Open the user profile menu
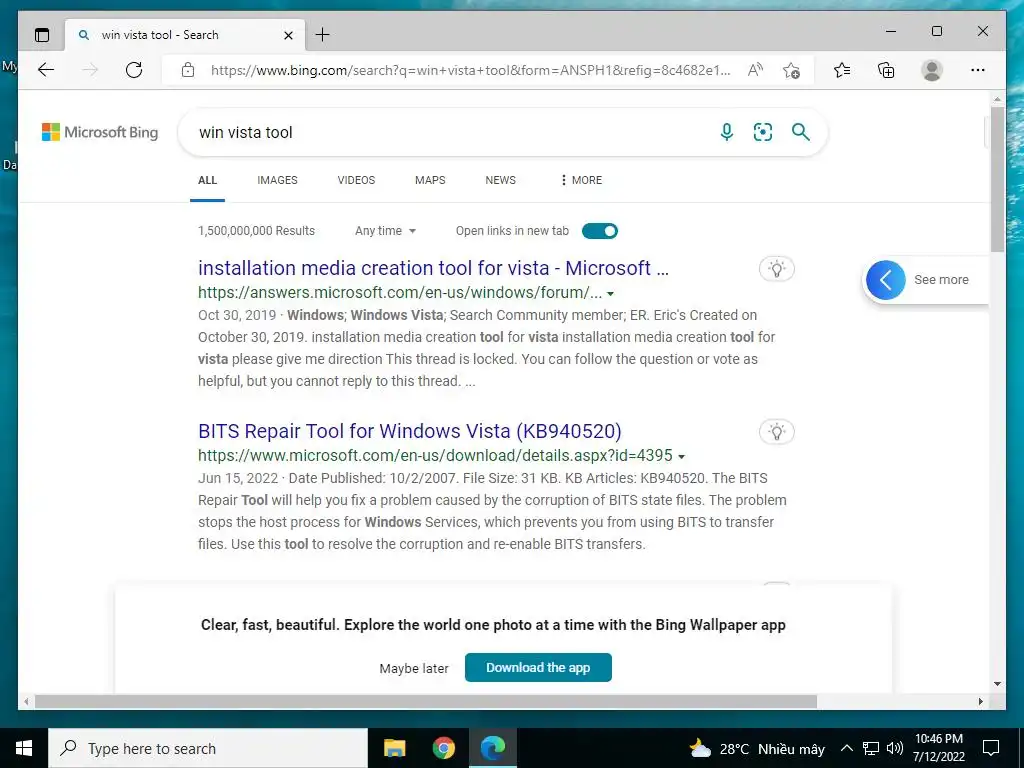1024x768 pixels. 932,70
